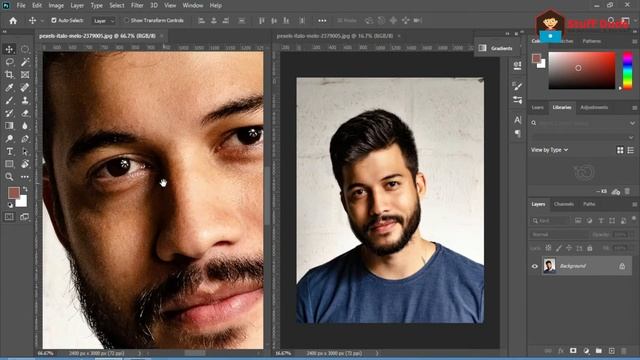Select the Brush tool
This screenshot has height=360, width=640.
coord(9,100)
